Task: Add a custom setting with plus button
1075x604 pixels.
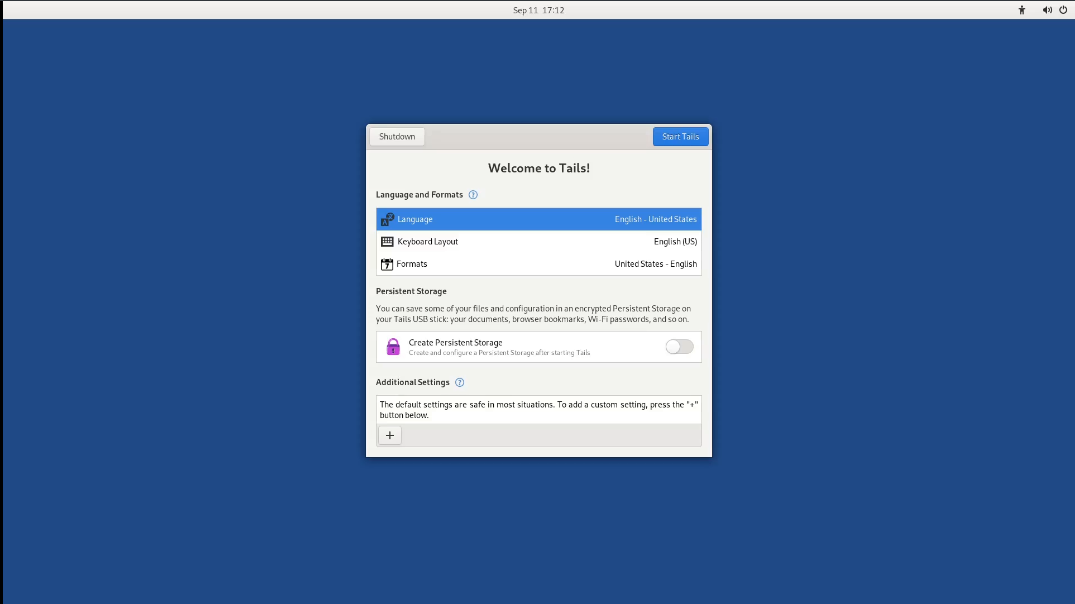Action: pos(390,435)
